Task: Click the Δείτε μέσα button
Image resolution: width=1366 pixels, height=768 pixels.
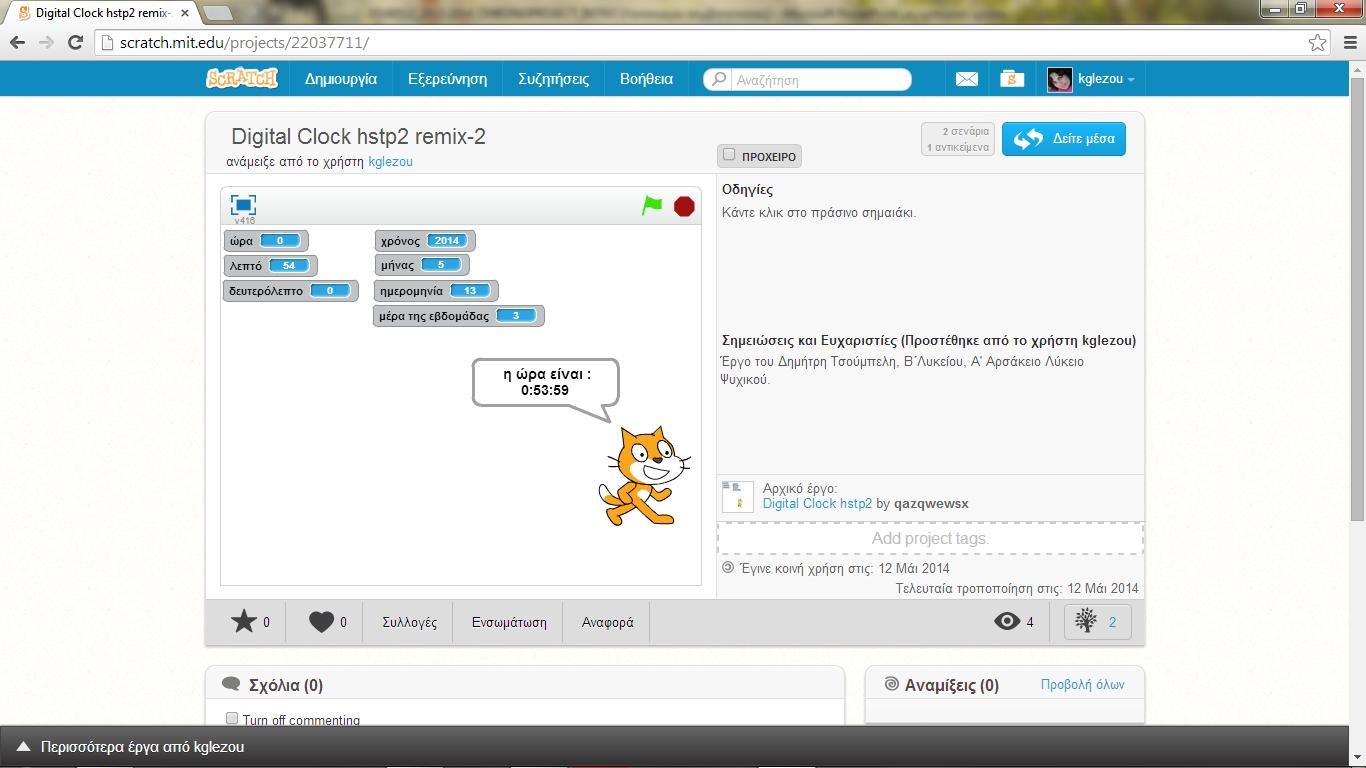Action: point(1064,139)
